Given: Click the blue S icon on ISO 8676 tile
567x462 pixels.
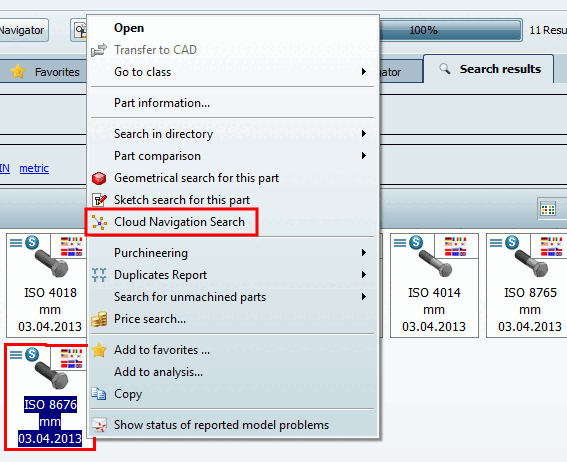Looking at the screenshot, I should click(32, 354).
